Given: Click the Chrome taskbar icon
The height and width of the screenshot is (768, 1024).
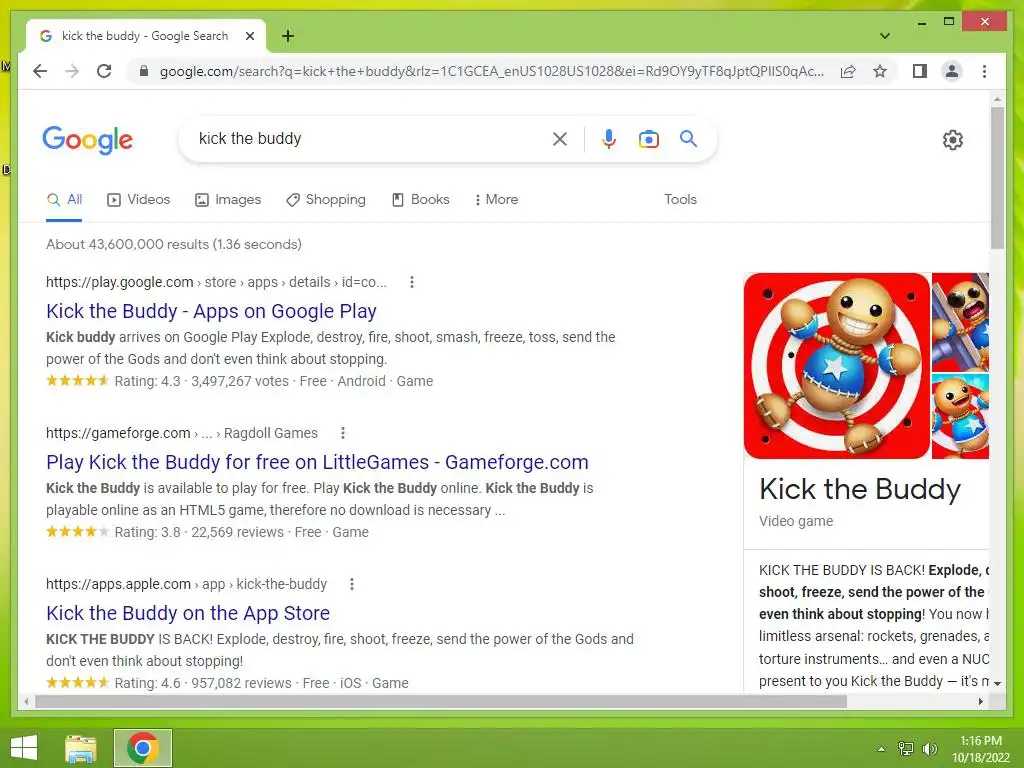Looking at the screenshot, I should click(x=142, y=748).
